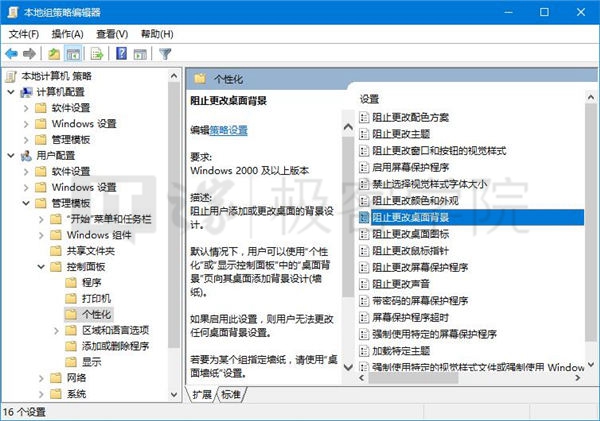
Task: Click the folder icon beside 程序
Action: click(x=71, y=282)
